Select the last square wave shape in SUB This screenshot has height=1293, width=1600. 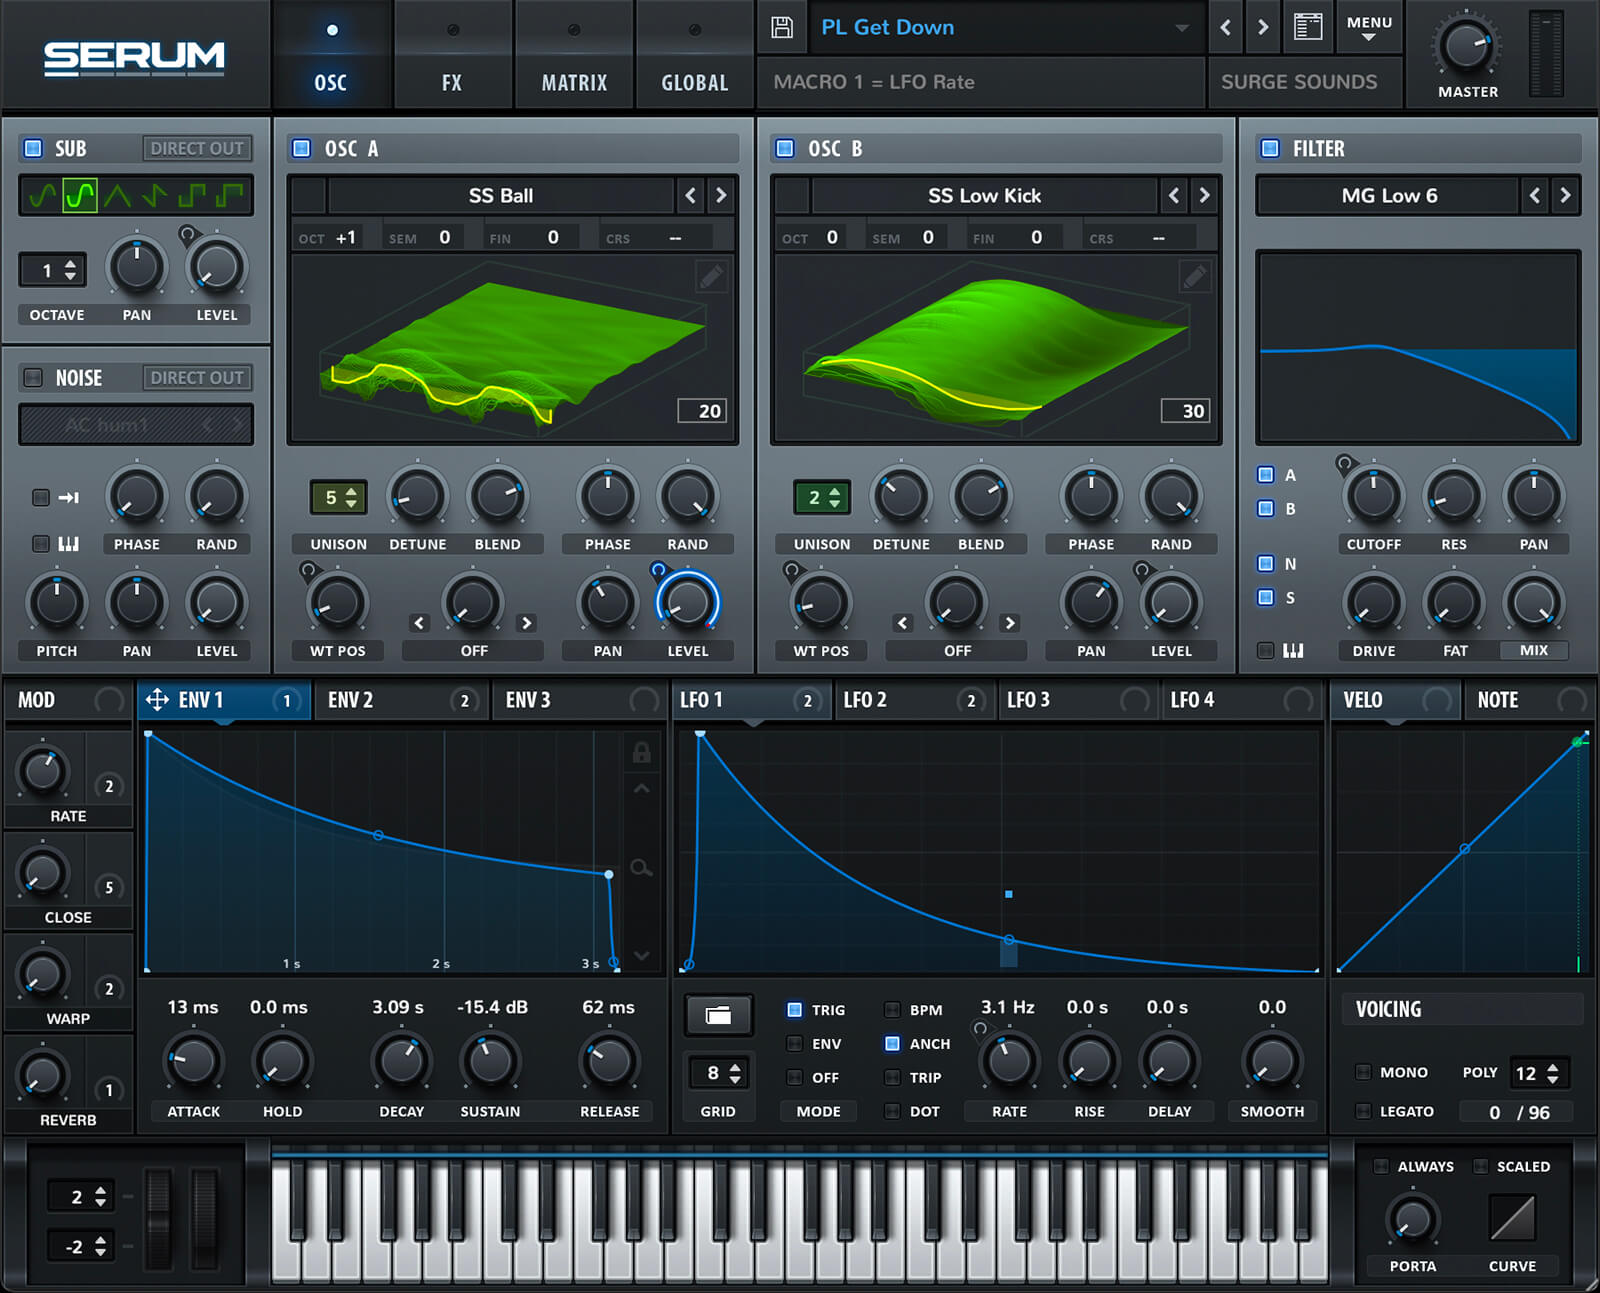[x=230, y=195]
